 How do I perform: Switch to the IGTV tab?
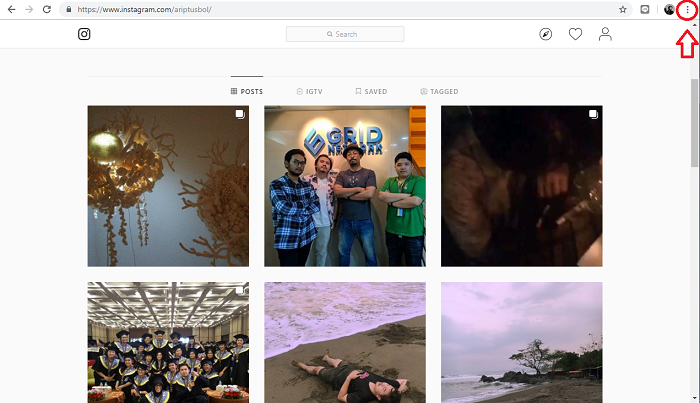click(x=309, y=91)
